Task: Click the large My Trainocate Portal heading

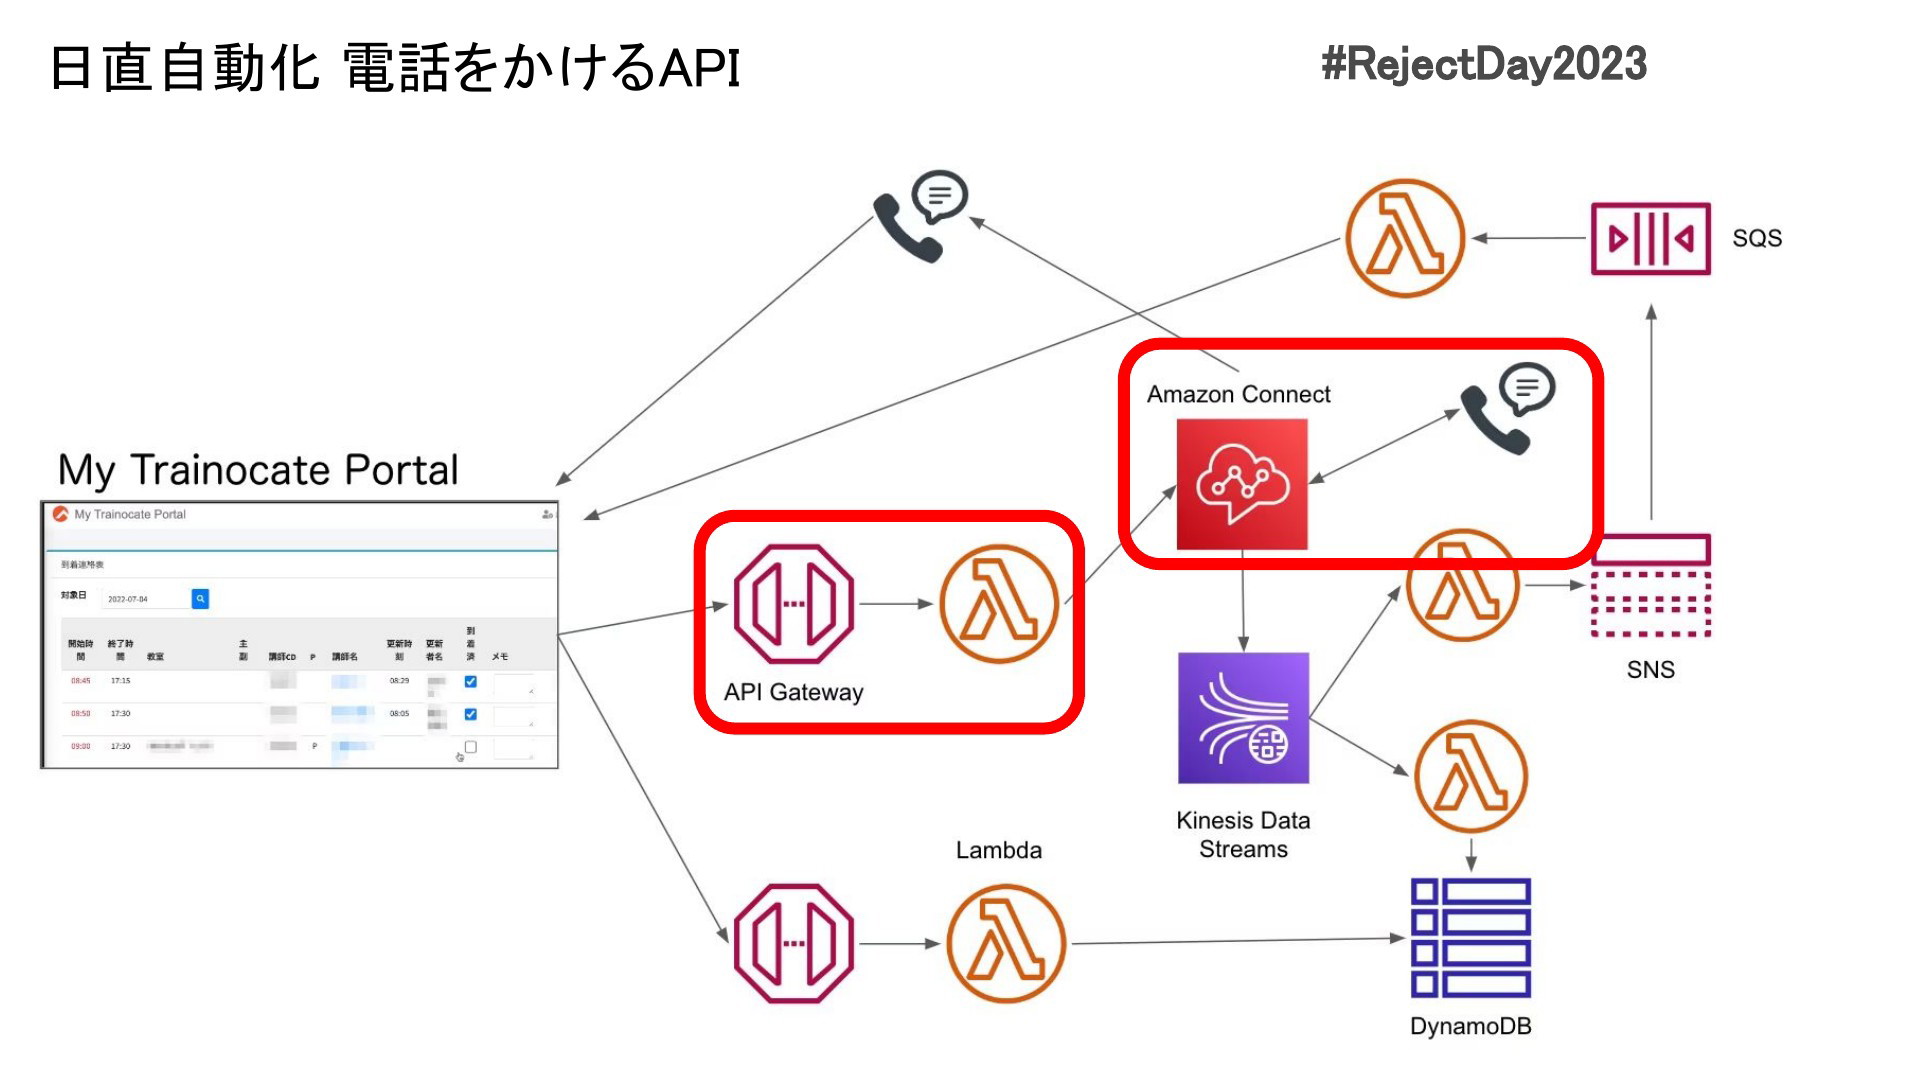Action: point(258,471)
